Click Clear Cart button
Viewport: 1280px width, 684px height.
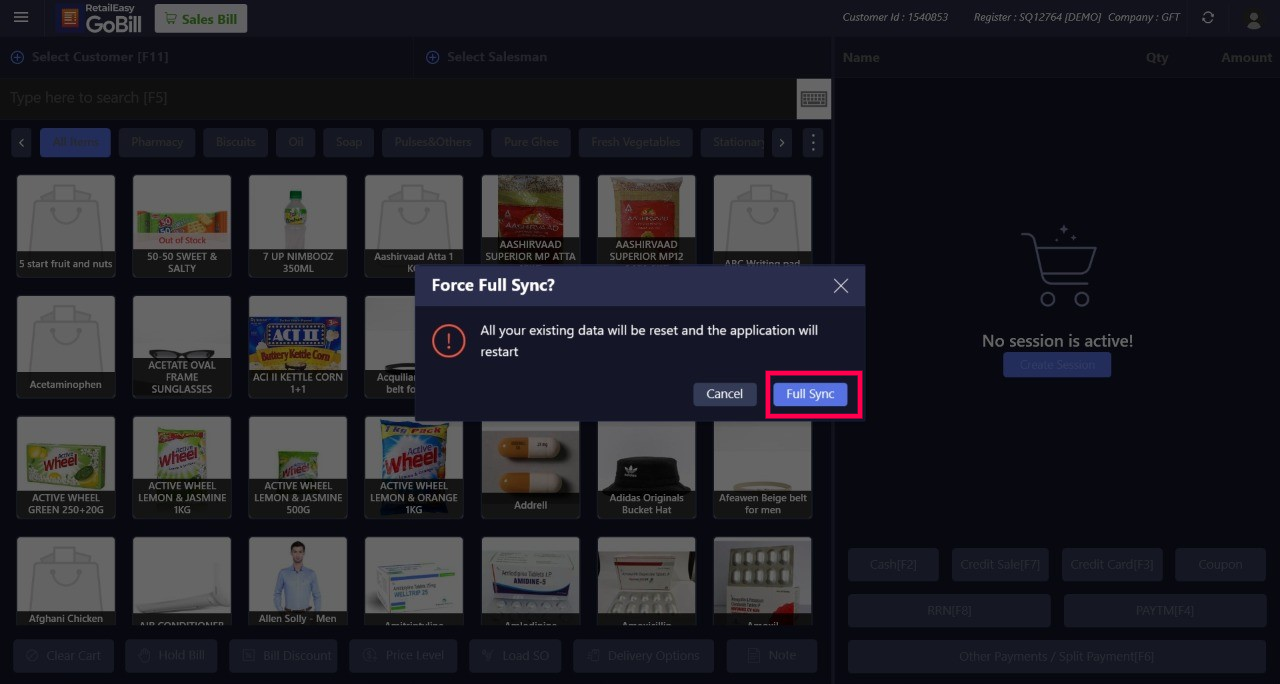[63, 656]
